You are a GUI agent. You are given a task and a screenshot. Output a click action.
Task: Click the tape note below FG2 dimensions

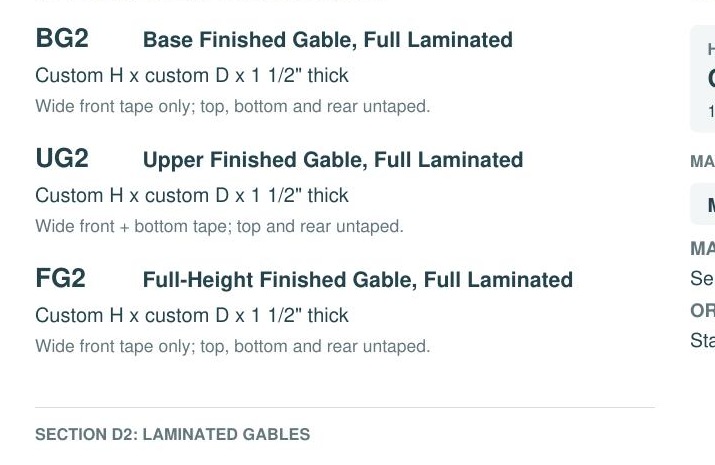233,346
